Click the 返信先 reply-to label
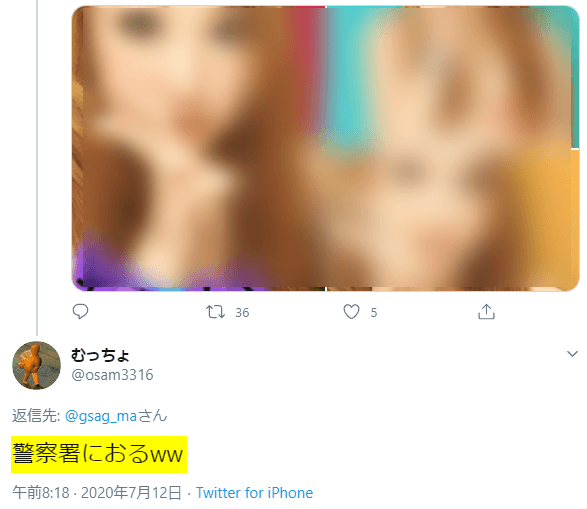587x509 pixels. point(36,416)
